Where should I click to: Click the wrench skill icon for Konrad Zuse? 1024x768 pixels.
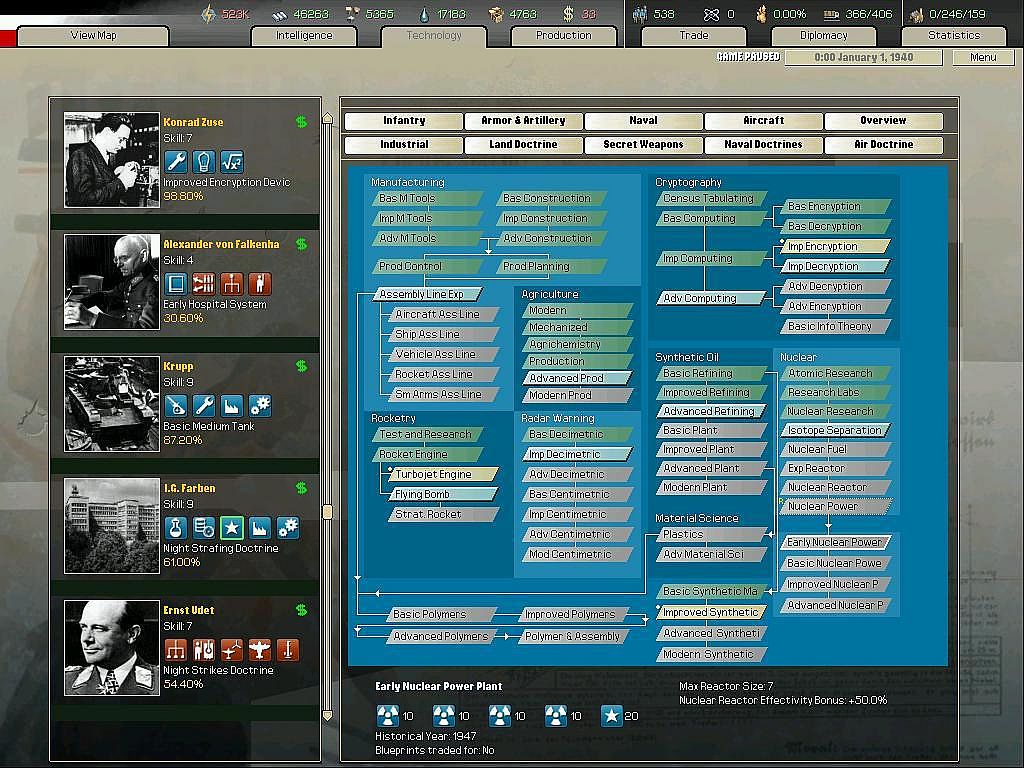[176, 161]
